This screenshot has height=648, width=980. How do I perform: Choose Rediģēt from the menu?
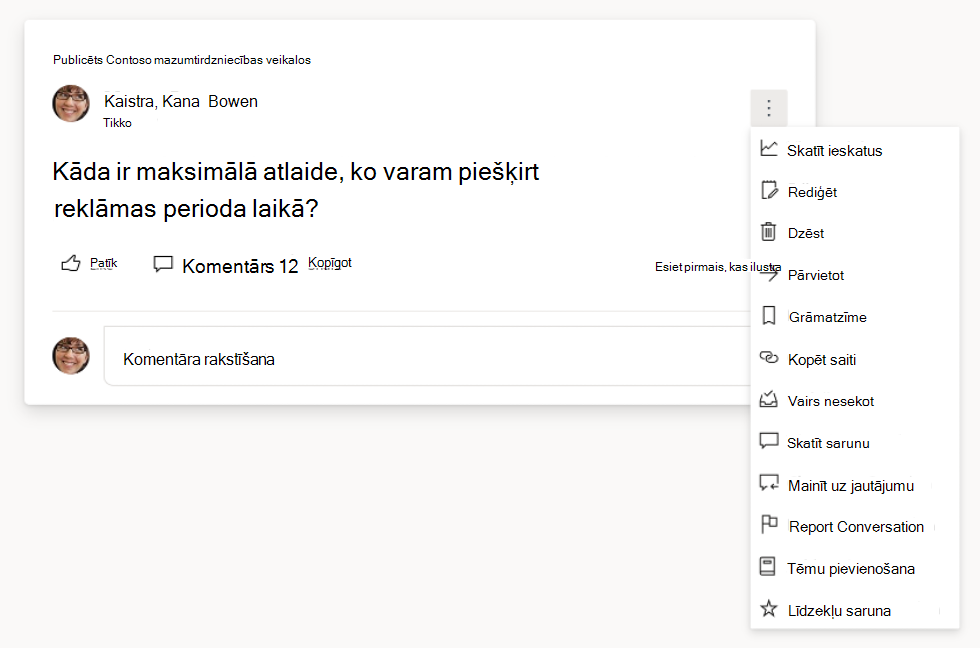[x=854, y=192]
